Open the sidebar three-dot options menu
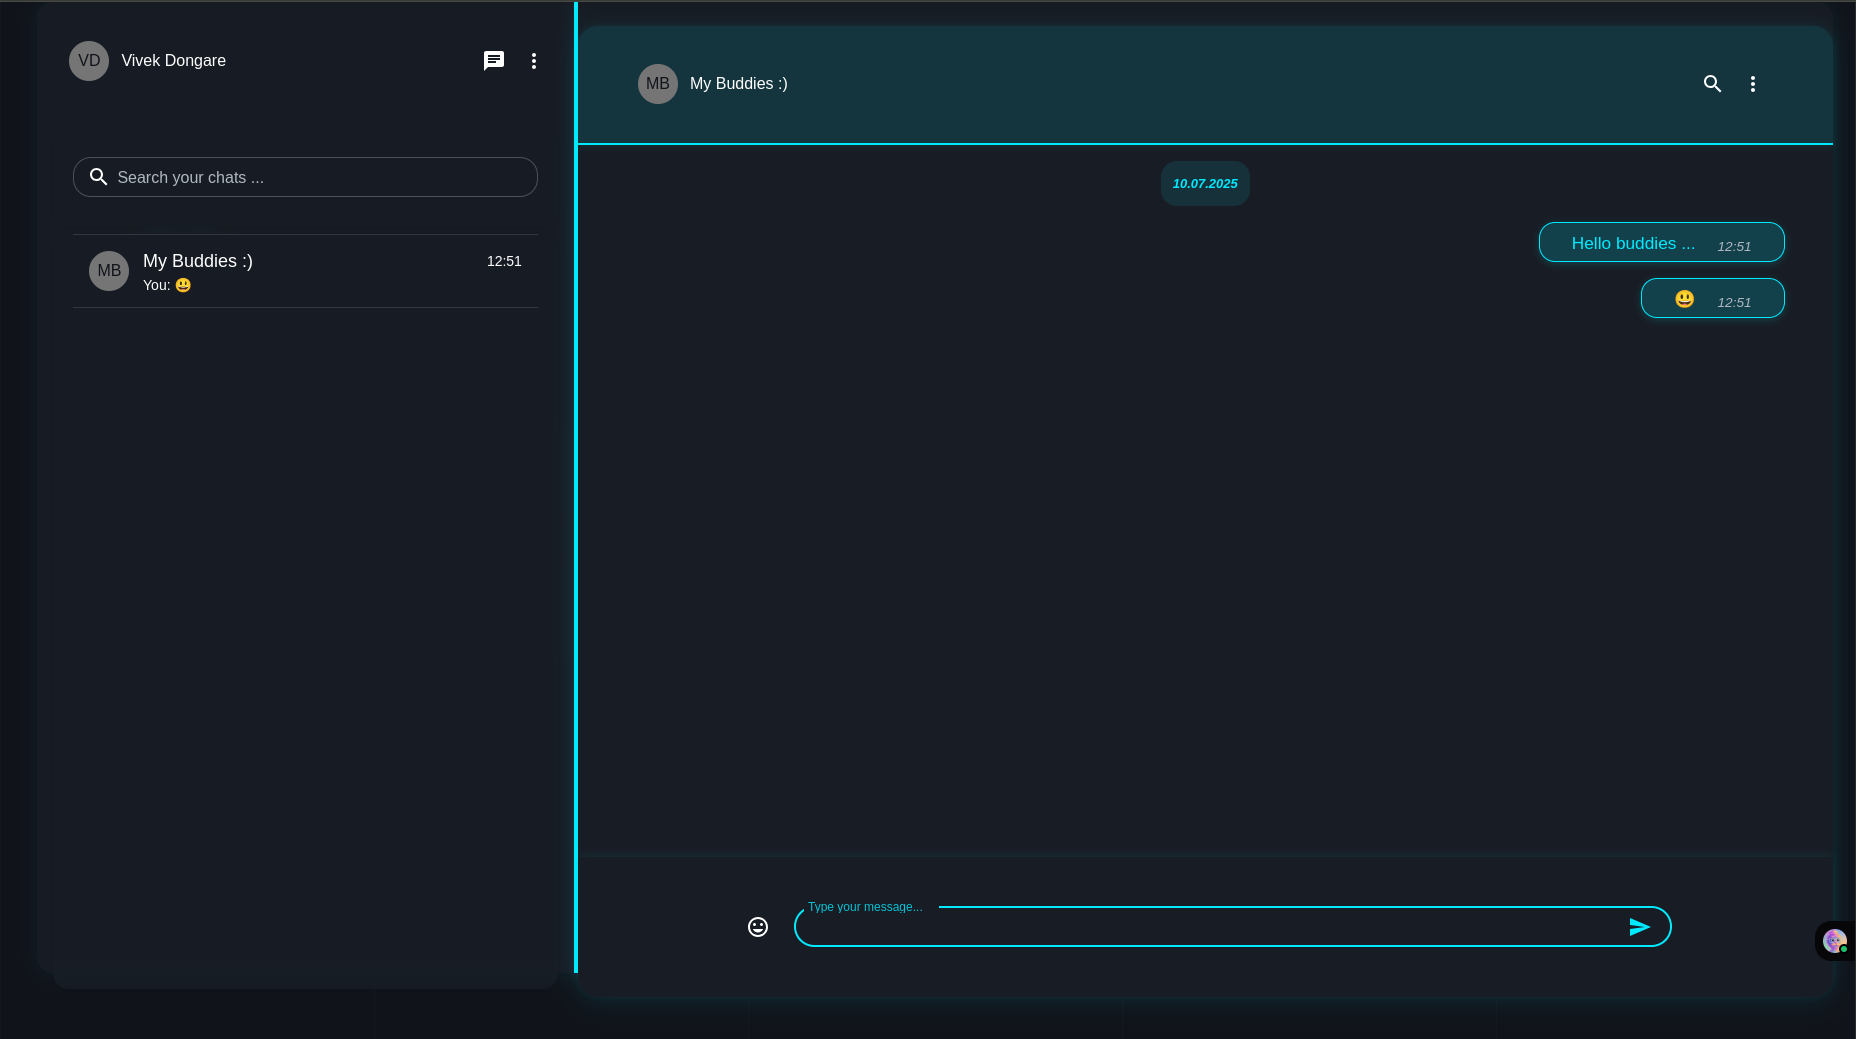Viewport: 1856px width, 1039px height. pyautogui.click(x=534, y=61)
